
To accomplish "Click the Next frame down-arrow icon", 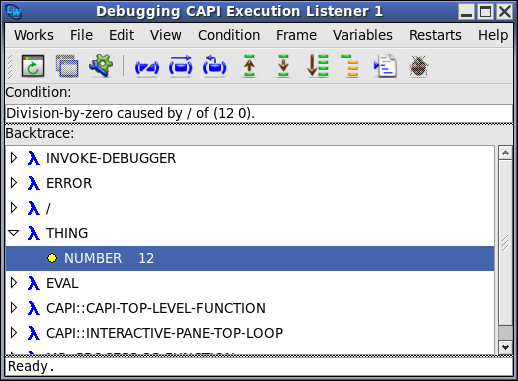I will coord(283,66).
